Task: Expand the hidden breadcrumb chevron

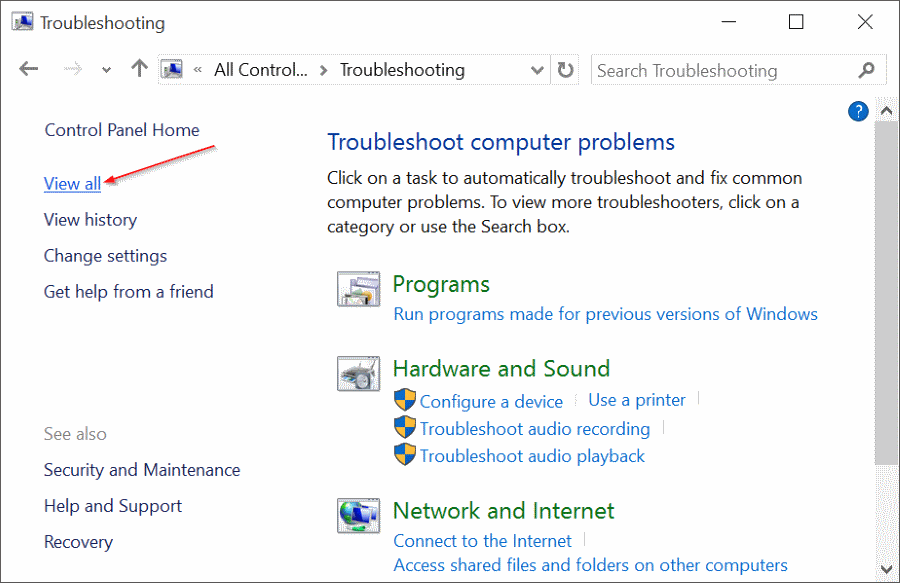Action: [x=197, y=70]
